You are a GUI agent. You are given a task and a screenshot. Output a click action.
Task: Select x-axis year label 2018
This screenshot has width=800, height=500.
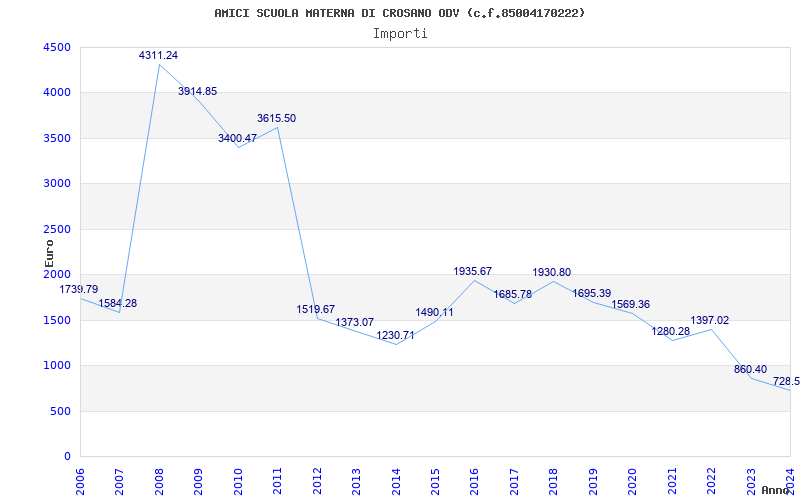(554, 481)
